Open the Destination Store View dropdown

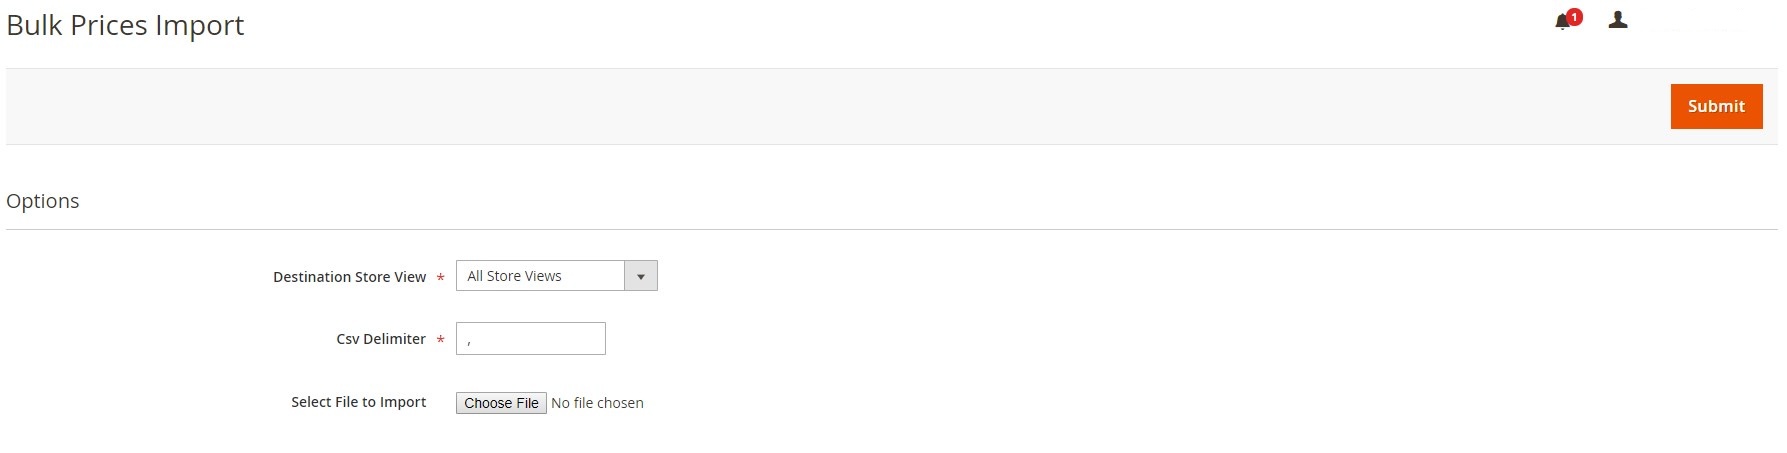(541, 276)
